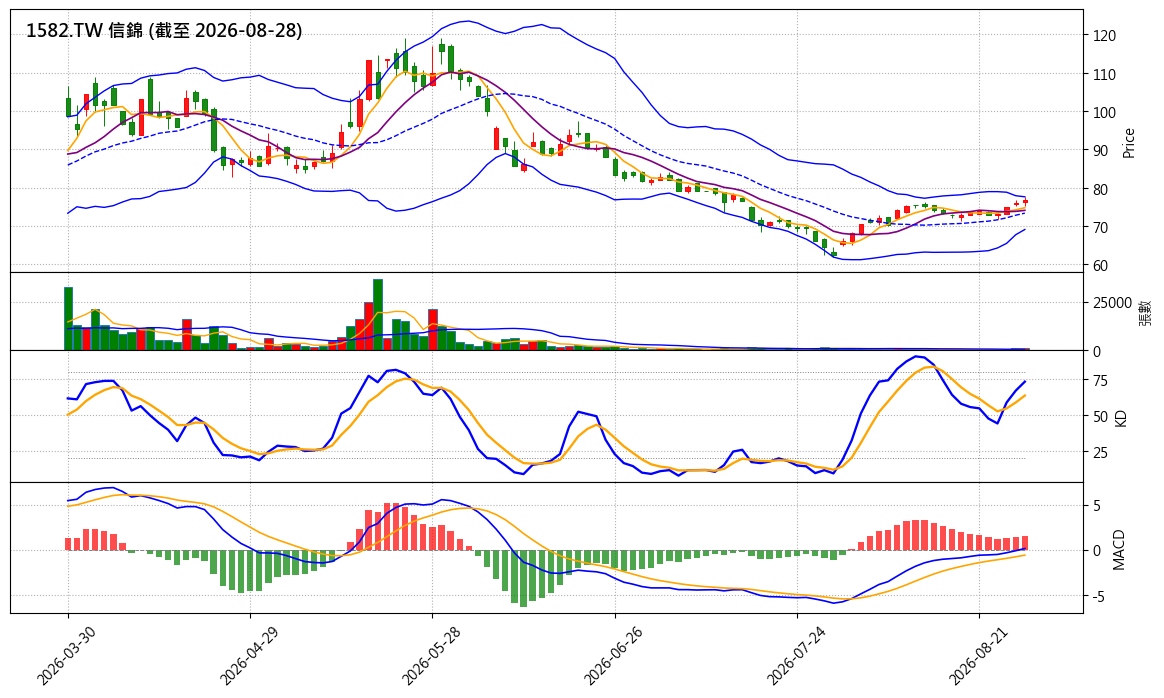Screen dimensions: 1164x698
Task: Click the 100 price tick label
Action: [x=1104, y=113]
